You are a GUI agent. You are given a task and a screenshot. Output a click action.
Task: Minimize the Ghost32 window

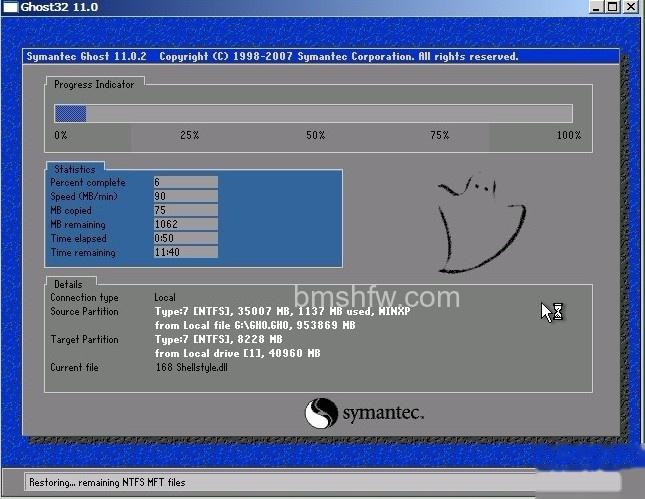[x=596, y=7]
